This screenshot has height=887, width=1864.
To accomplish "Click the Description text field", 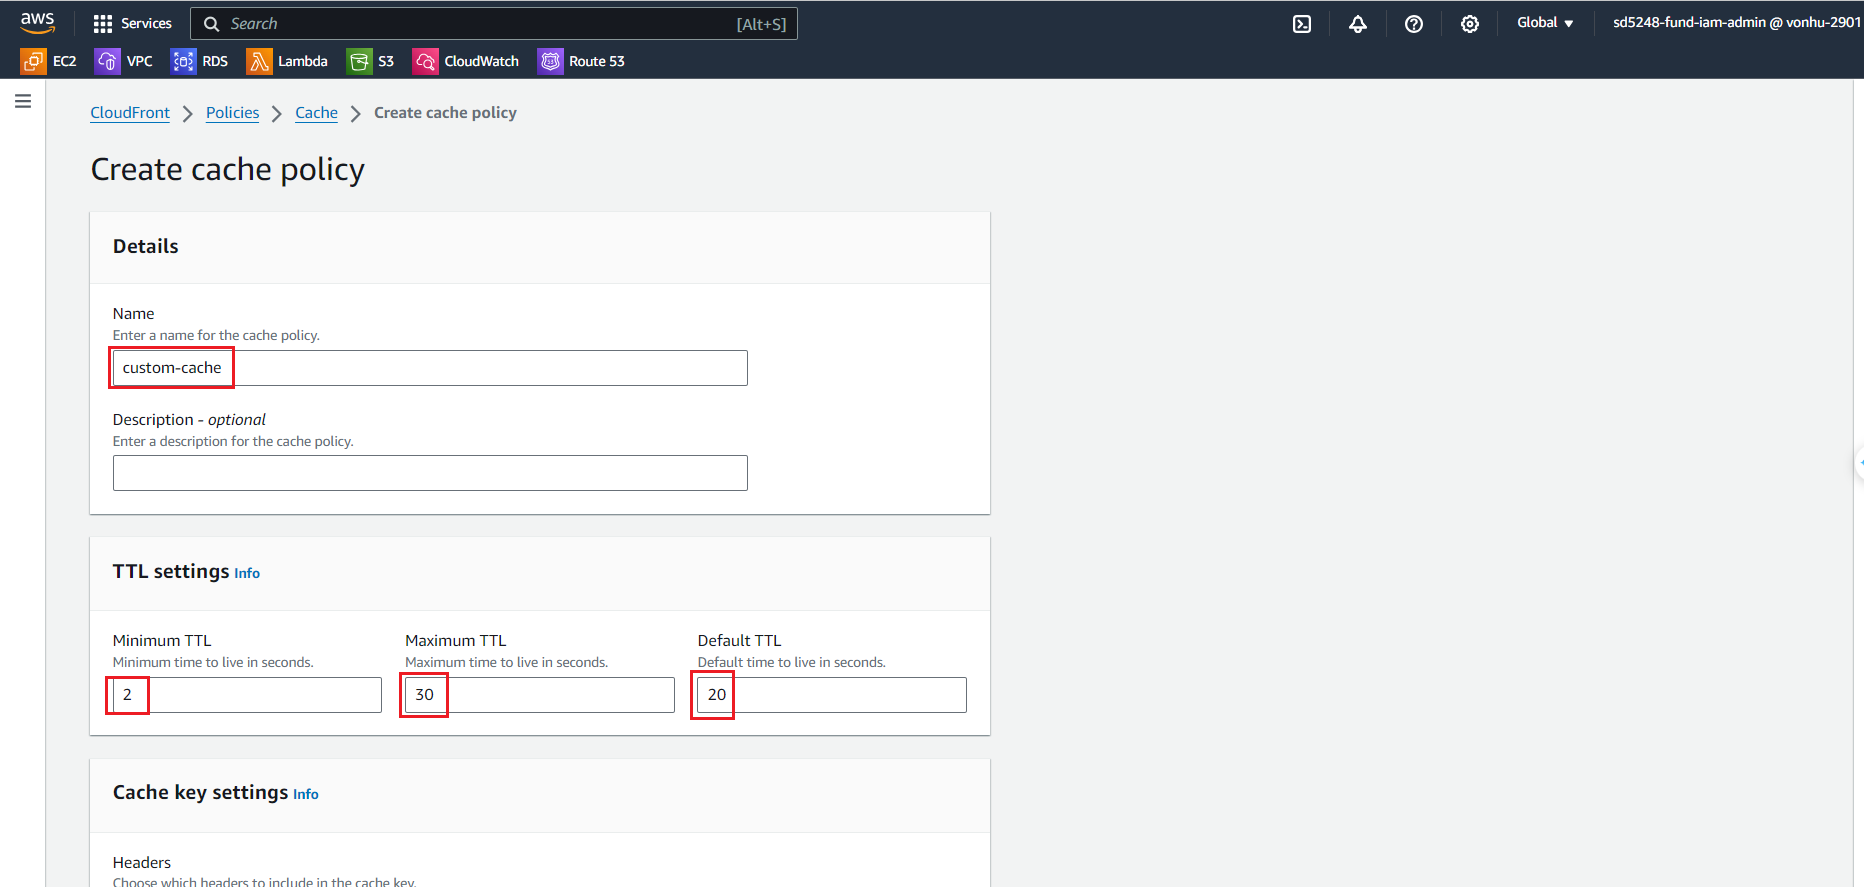I will [x=430, y=473].
